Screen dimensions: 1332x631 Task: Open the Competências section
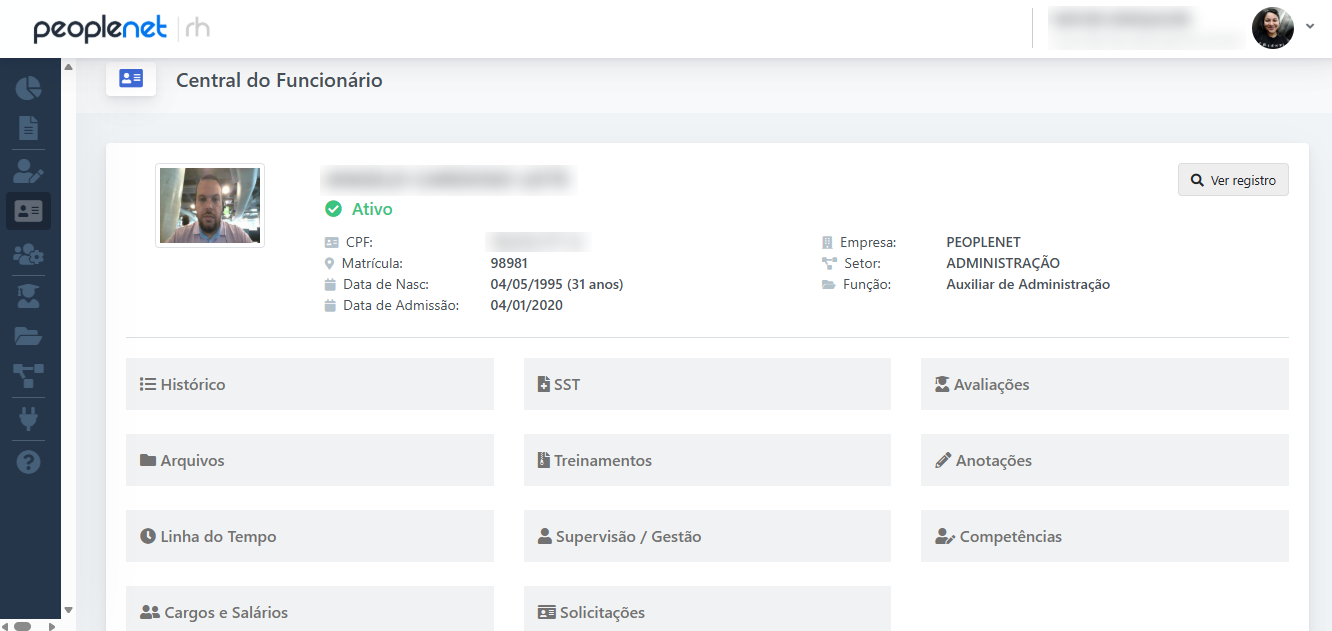pos(1105,536)
